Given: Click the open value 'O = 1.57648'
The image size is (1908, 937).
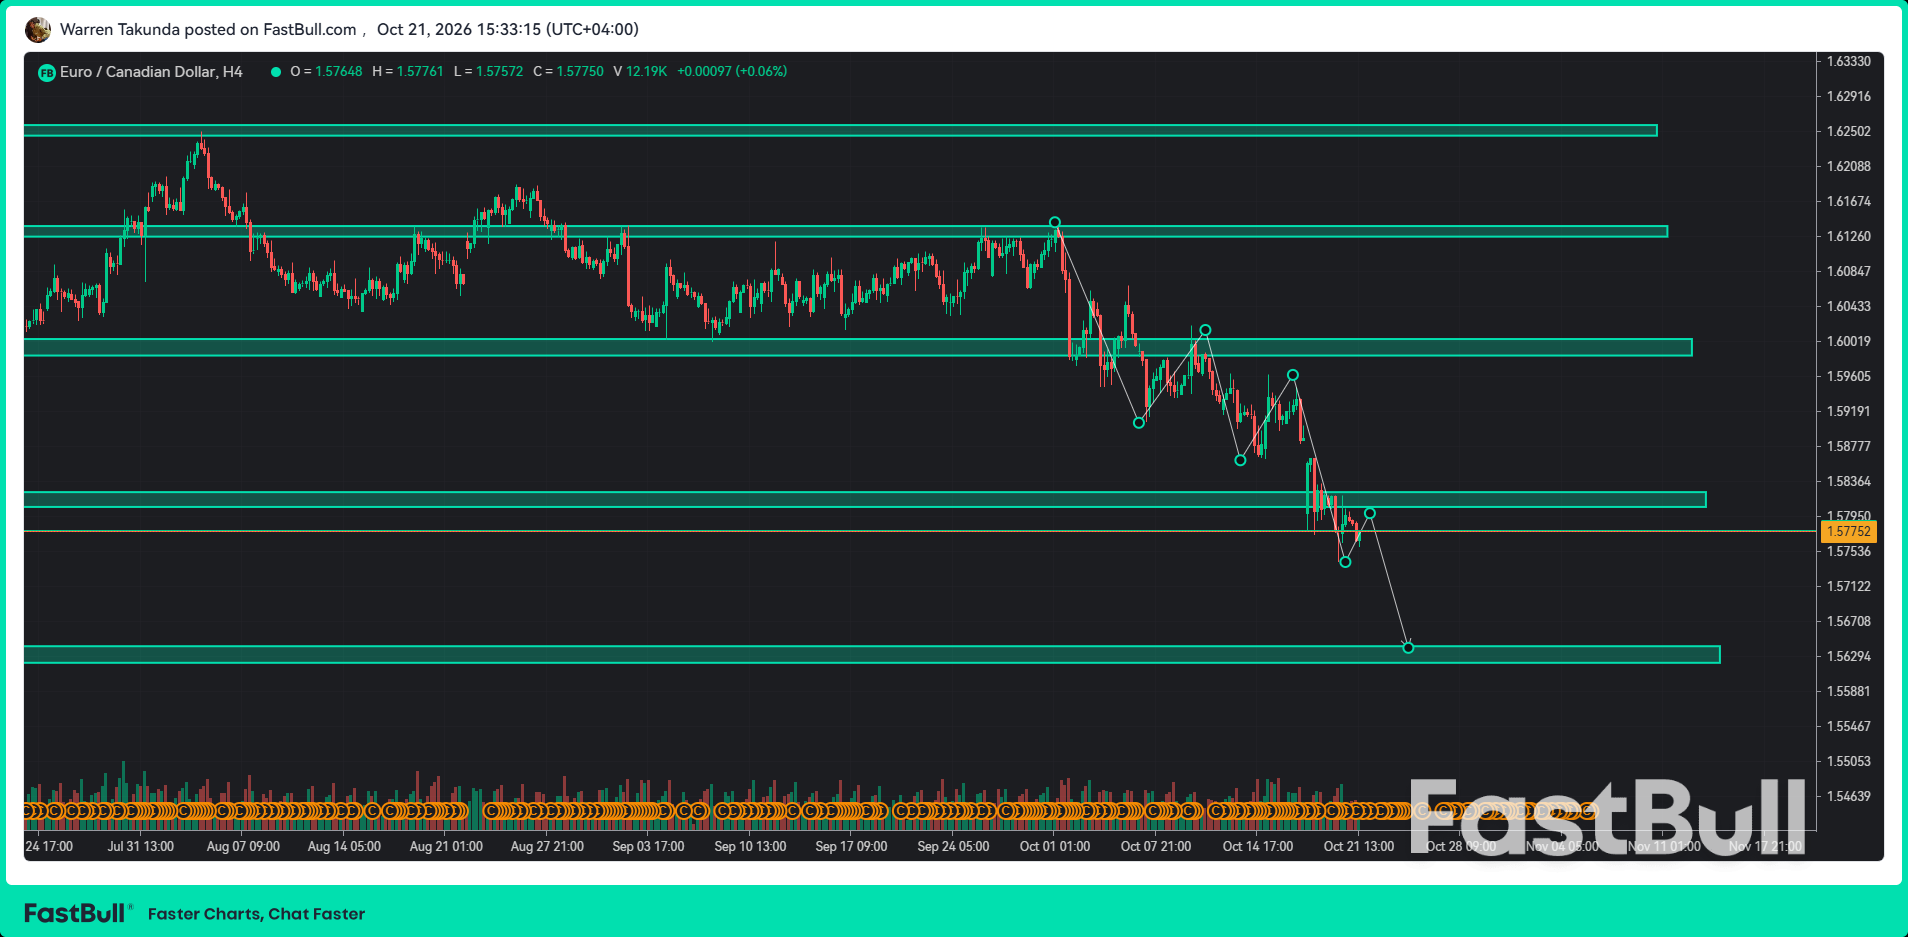Looking at the screenshot, I should (326, 72).
